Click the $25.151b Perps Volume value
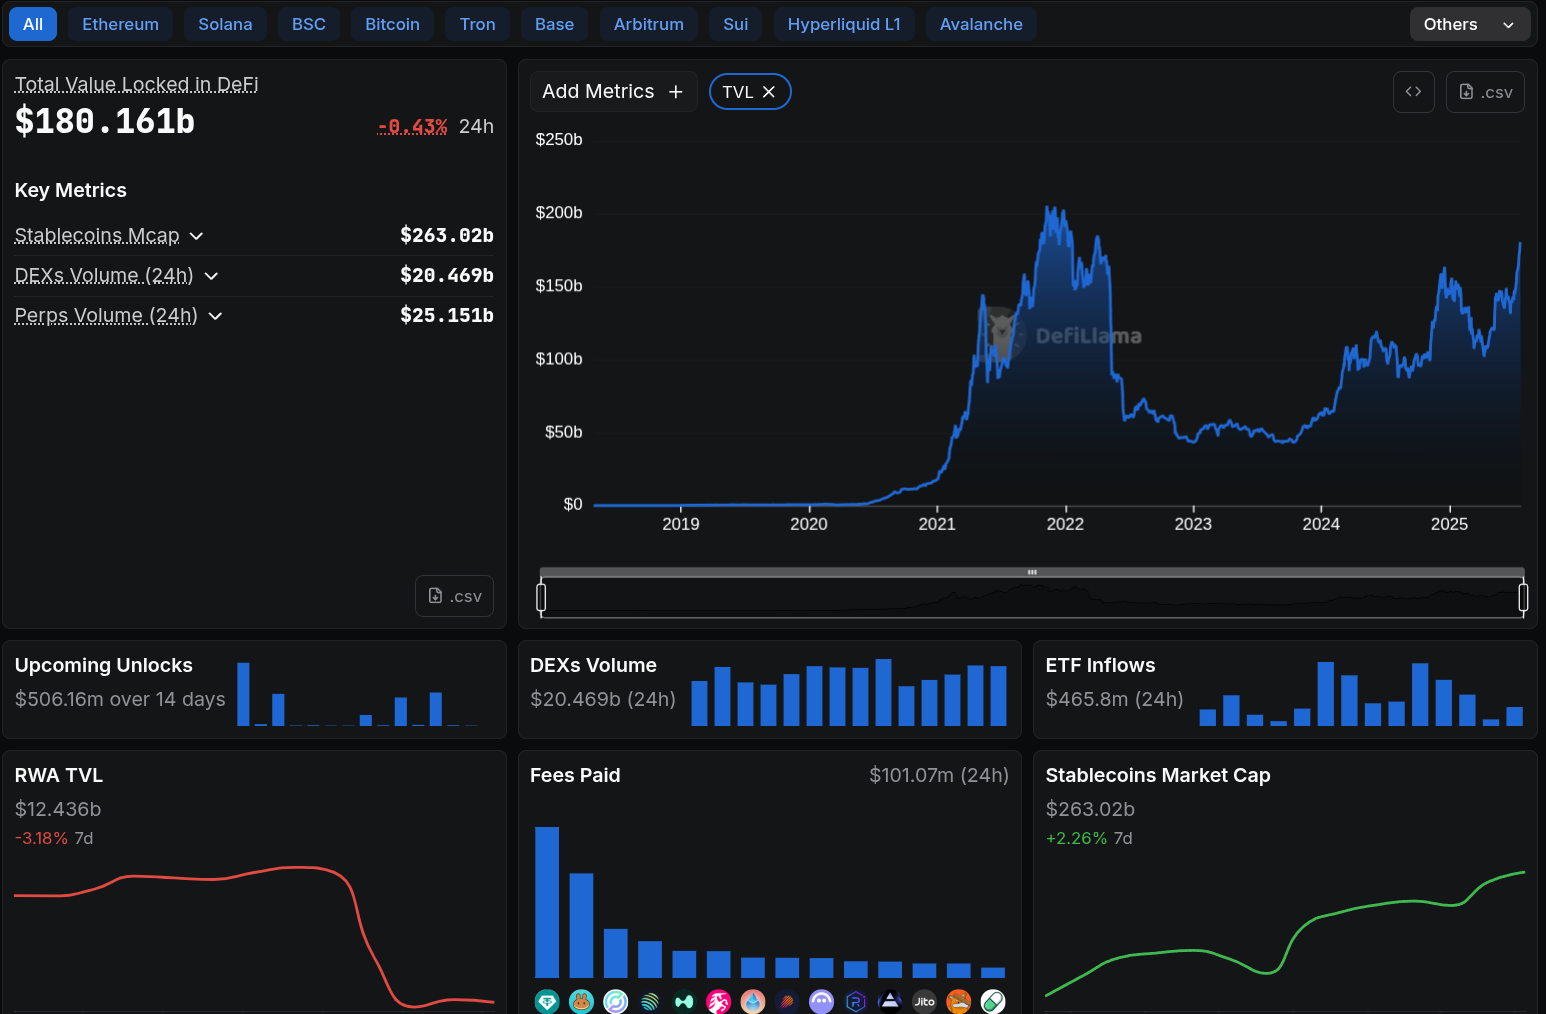This screenshot has width=1546, height=1014. click(x=447, y=315)
